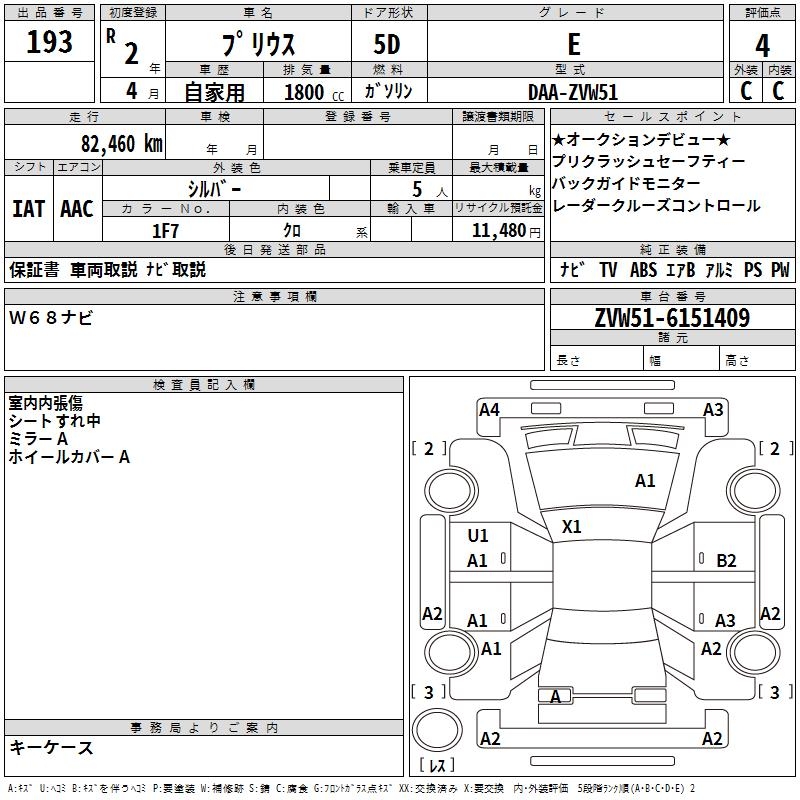Click the バックガイドモニター sales point
Viewport: 800px width, 800px height.
click(627, 183)
